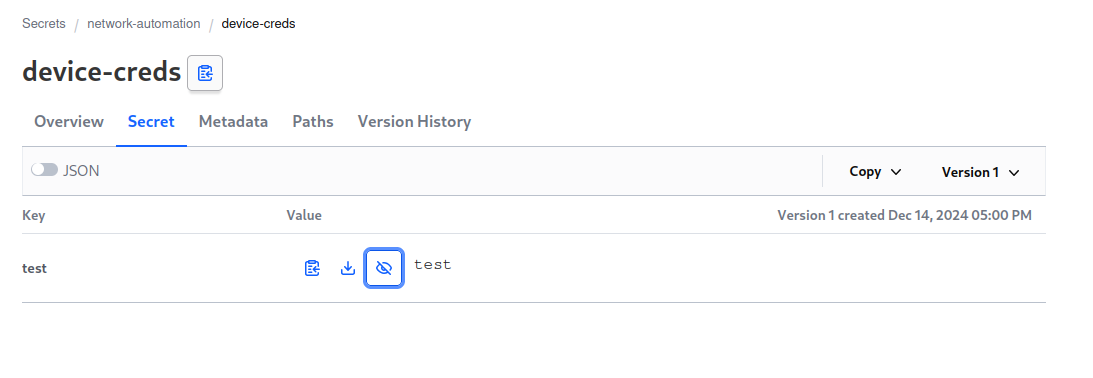The image size is (1093, 378).
Task: Switch to the Overview tab
Action: [69, 121]
